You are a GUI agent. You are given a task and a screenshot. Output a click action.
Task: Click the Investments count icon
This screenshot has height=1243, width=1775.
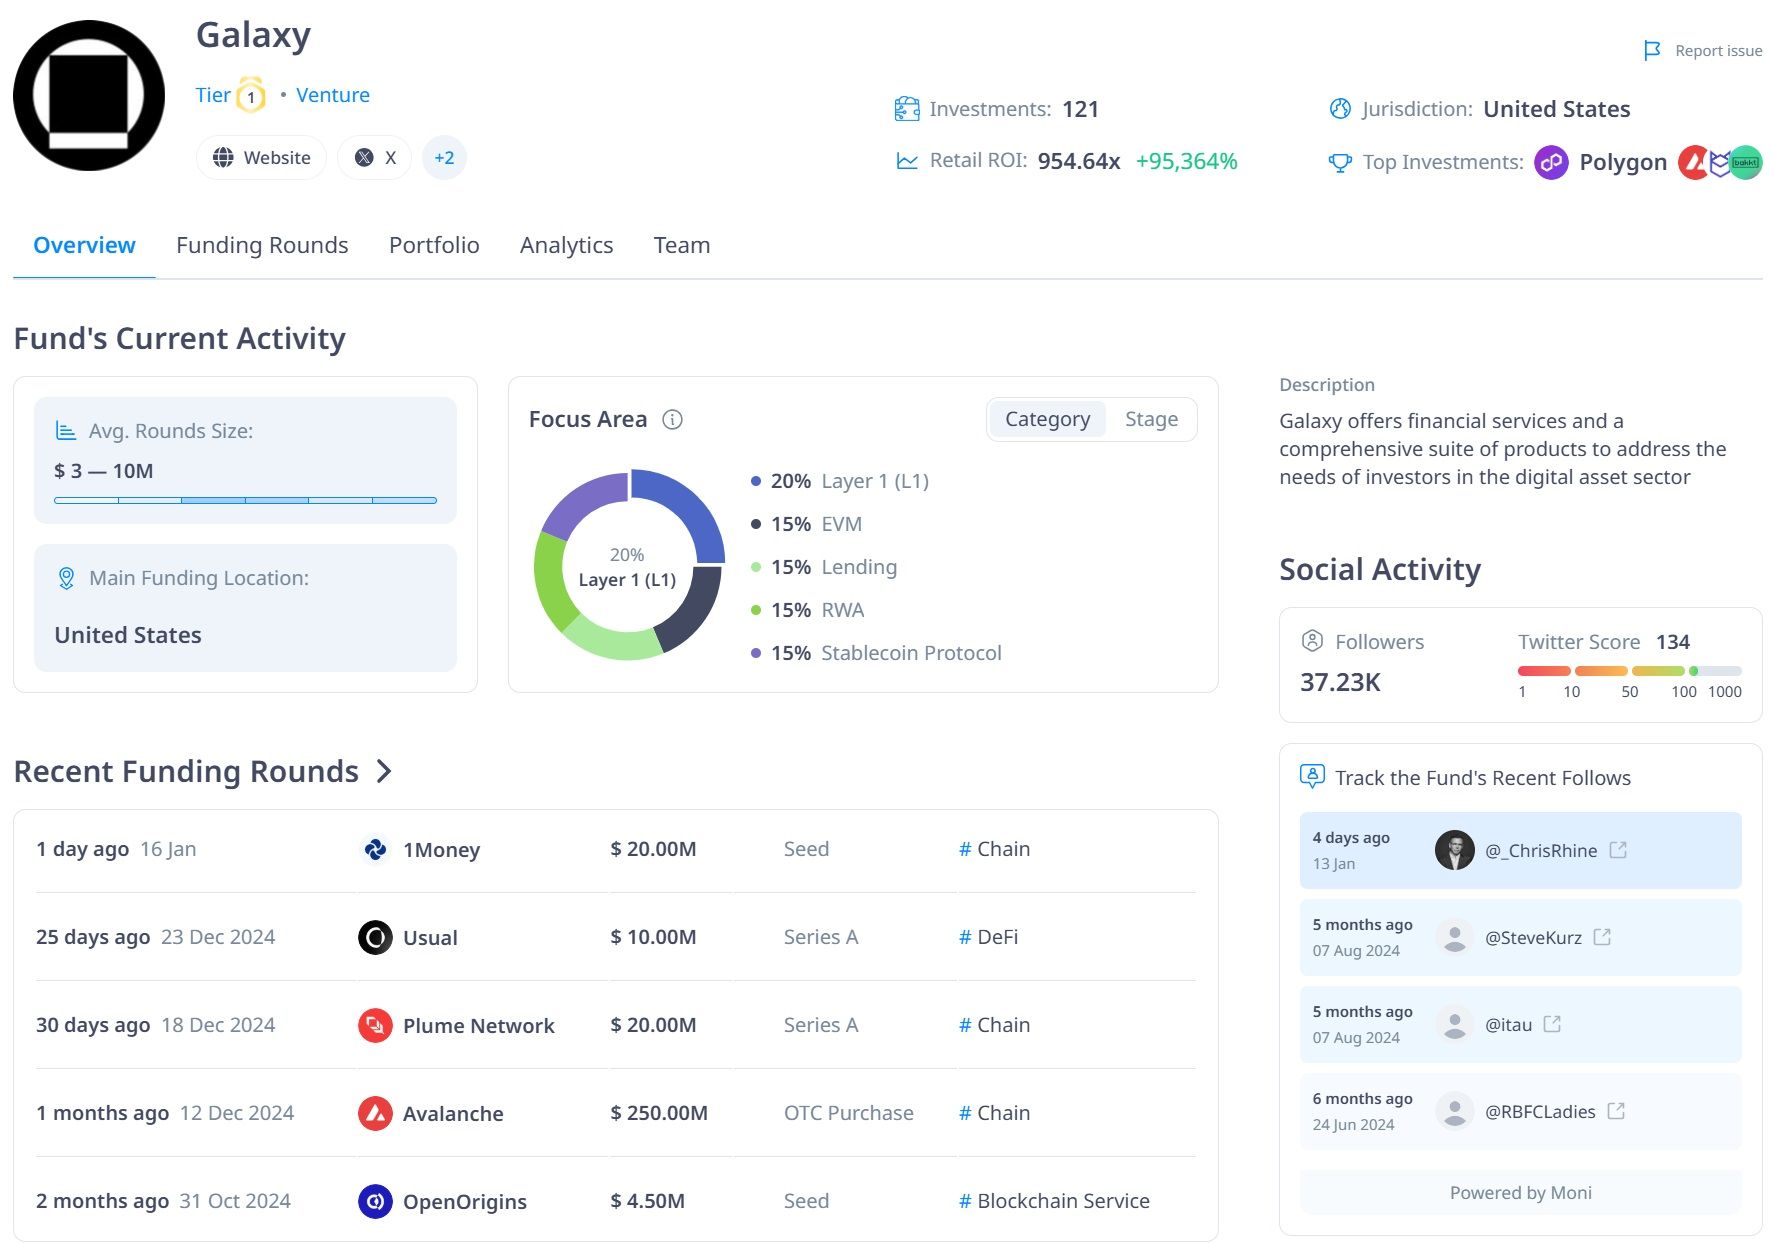click(907, 109)
